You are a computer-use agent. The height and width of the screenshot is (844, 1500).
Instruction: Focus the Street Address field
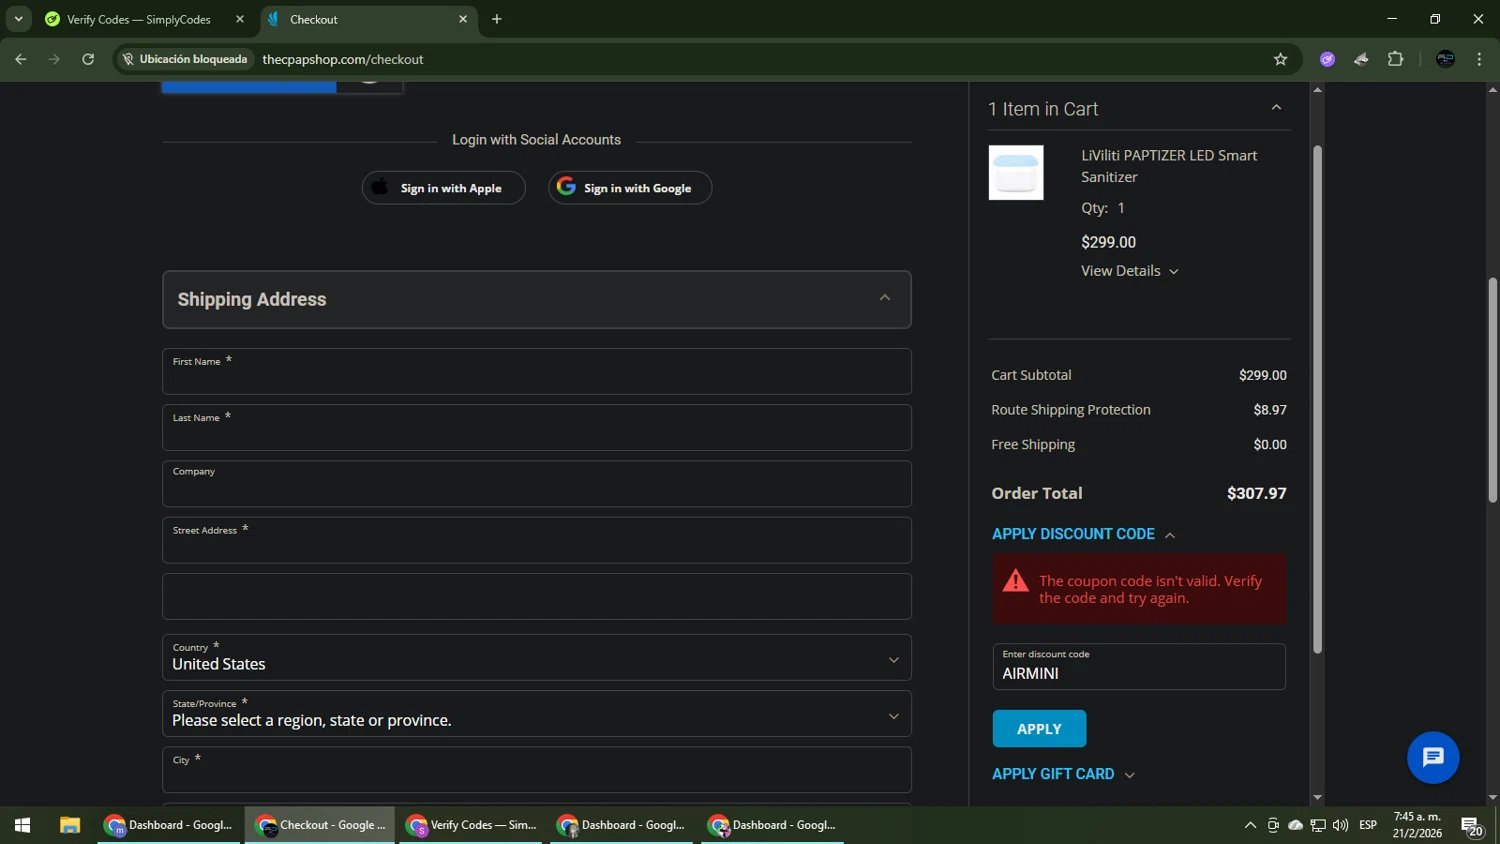(x=537, y=540)
